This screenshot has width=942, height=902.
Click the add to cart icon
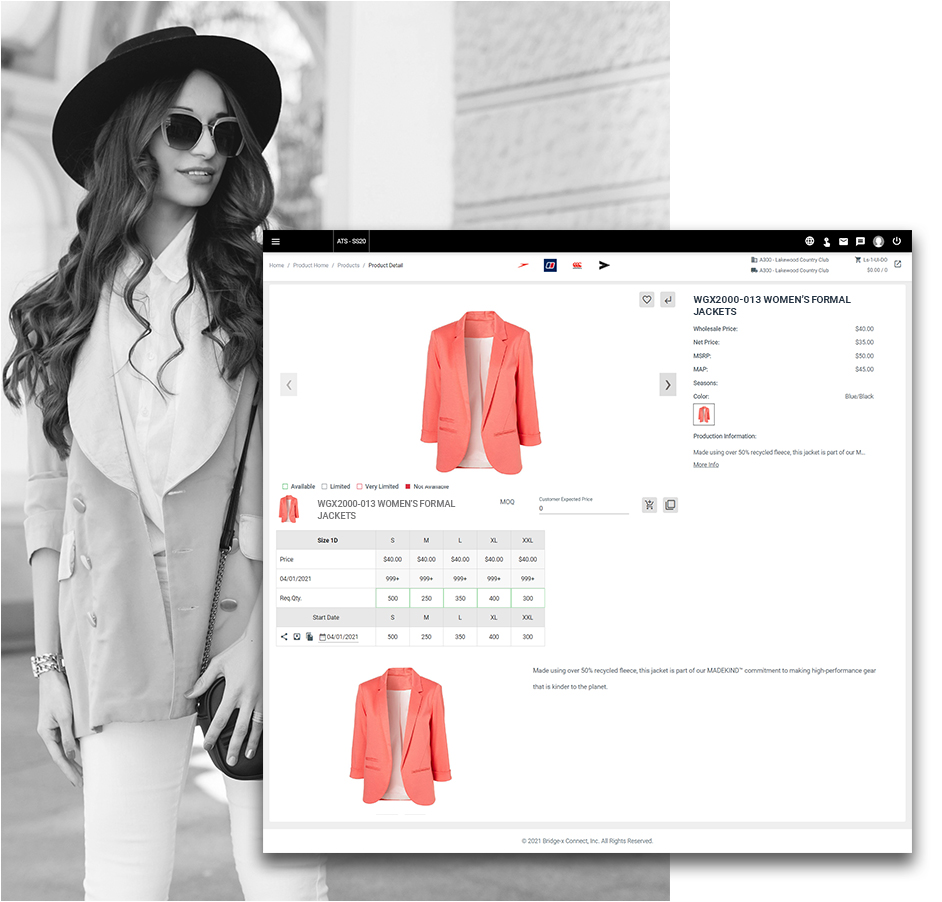pos(649,505)
